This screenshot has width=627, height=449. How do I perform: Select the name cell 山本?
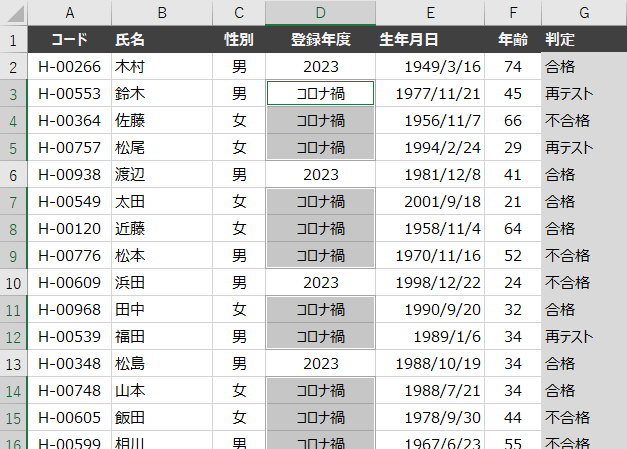(x=160, y=390)
